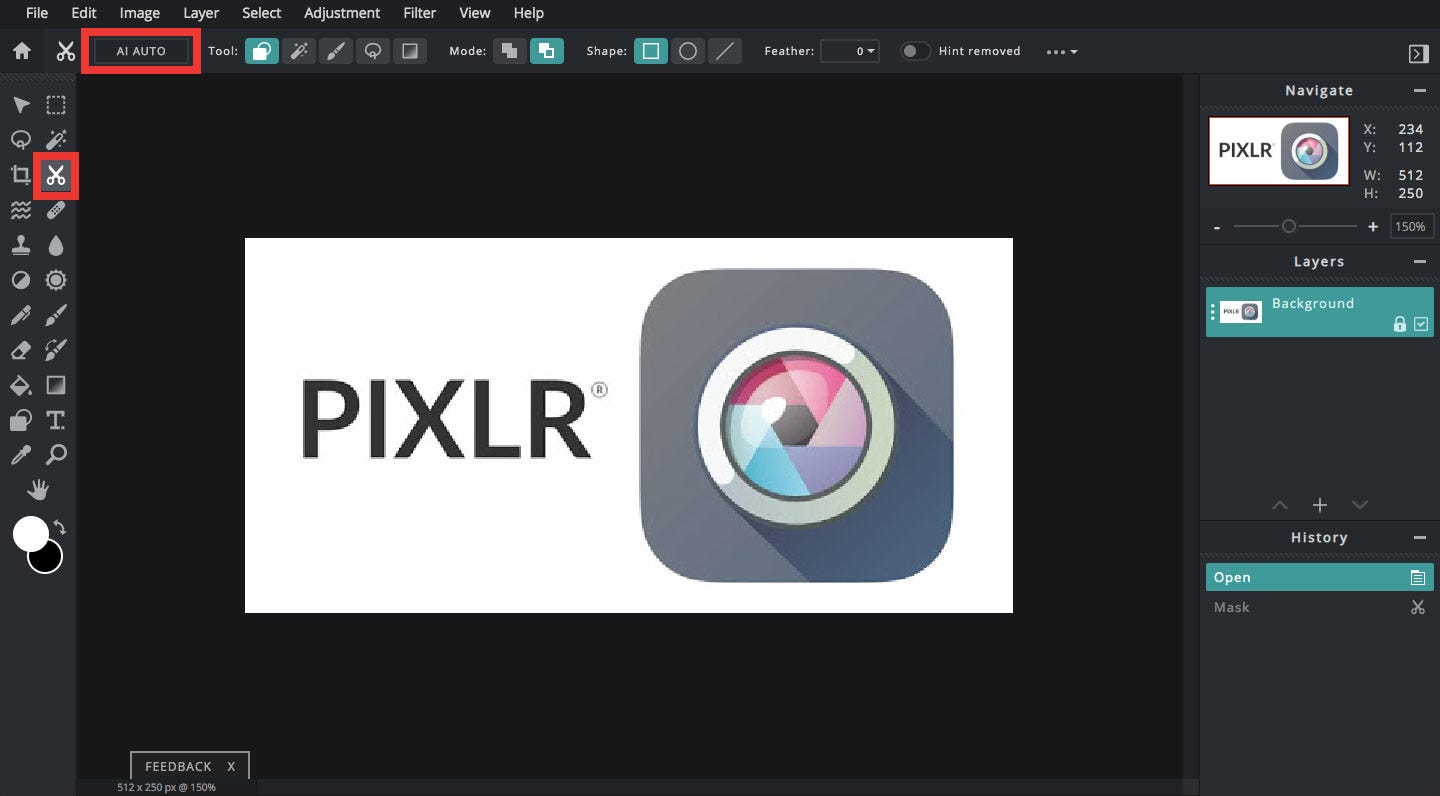This screenshot has height=796, width=1440.
Task: Select the Eyedropper color picker tool
Action: (x=21, y=455)
